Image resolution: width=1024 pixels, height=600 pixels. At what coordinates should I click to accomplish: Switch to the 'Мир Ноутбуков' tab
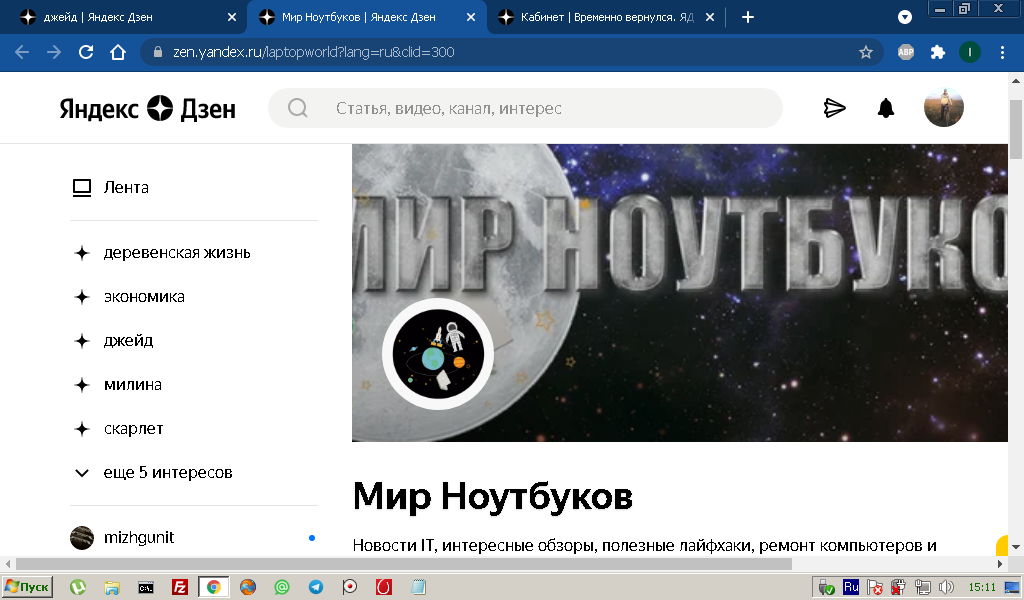pos(366,18)
